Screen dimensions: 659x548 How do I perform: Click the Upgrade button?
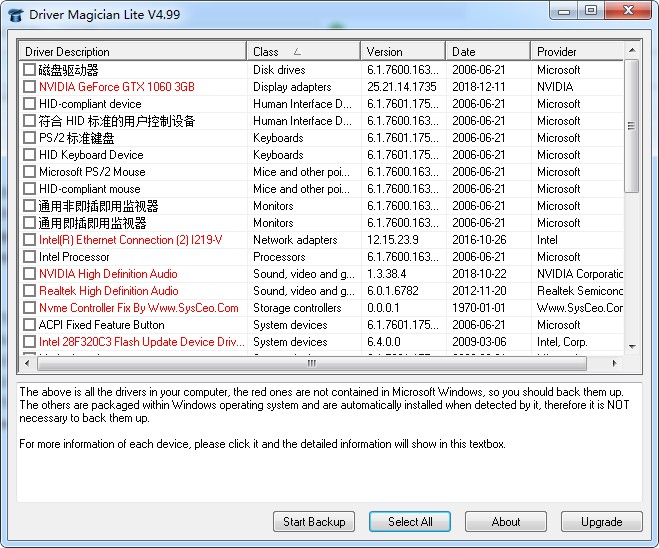(x=601, y=521)
